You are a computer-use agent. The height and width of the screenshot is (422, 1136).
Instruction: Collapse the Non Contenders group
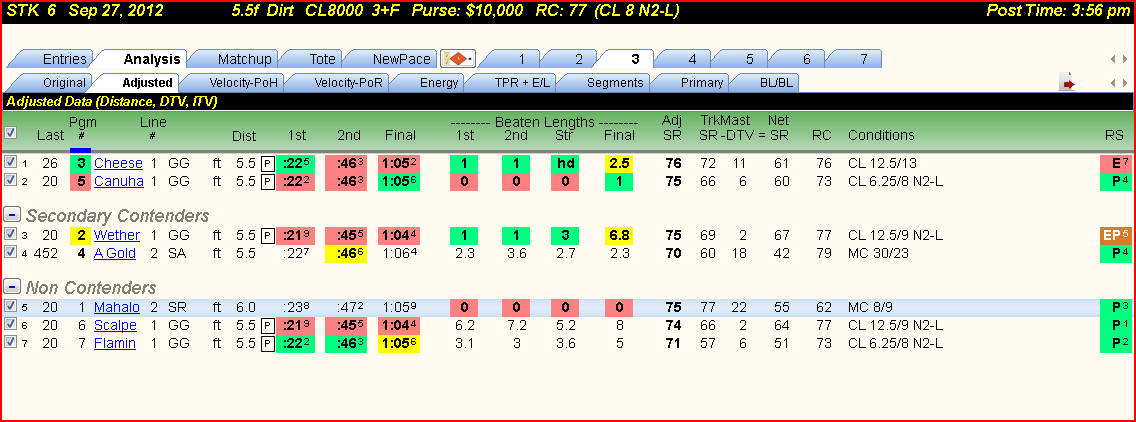pyautogui.click(x=12, y=286)
